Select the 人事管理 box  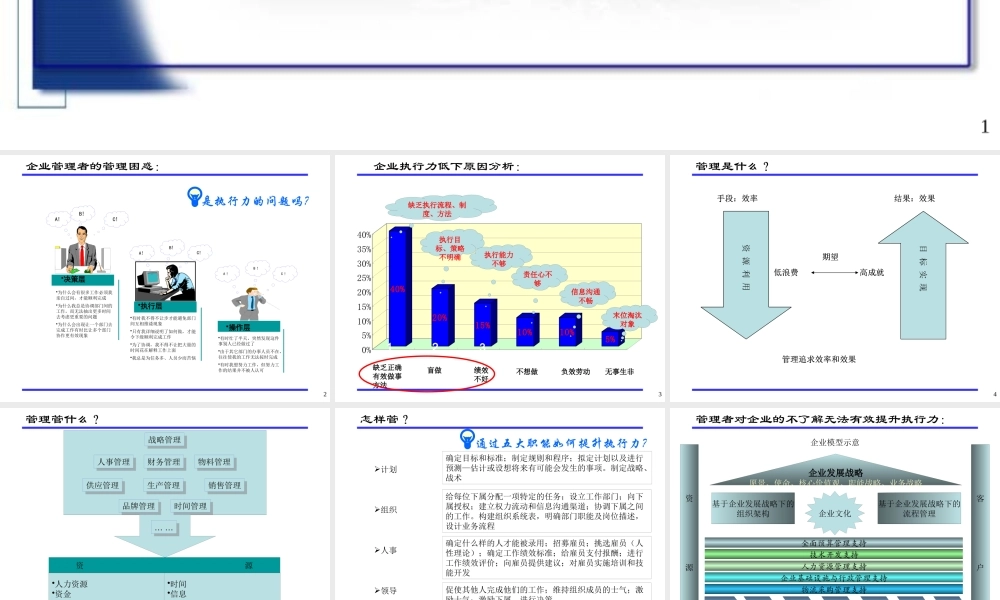click(x=114, y=462)
